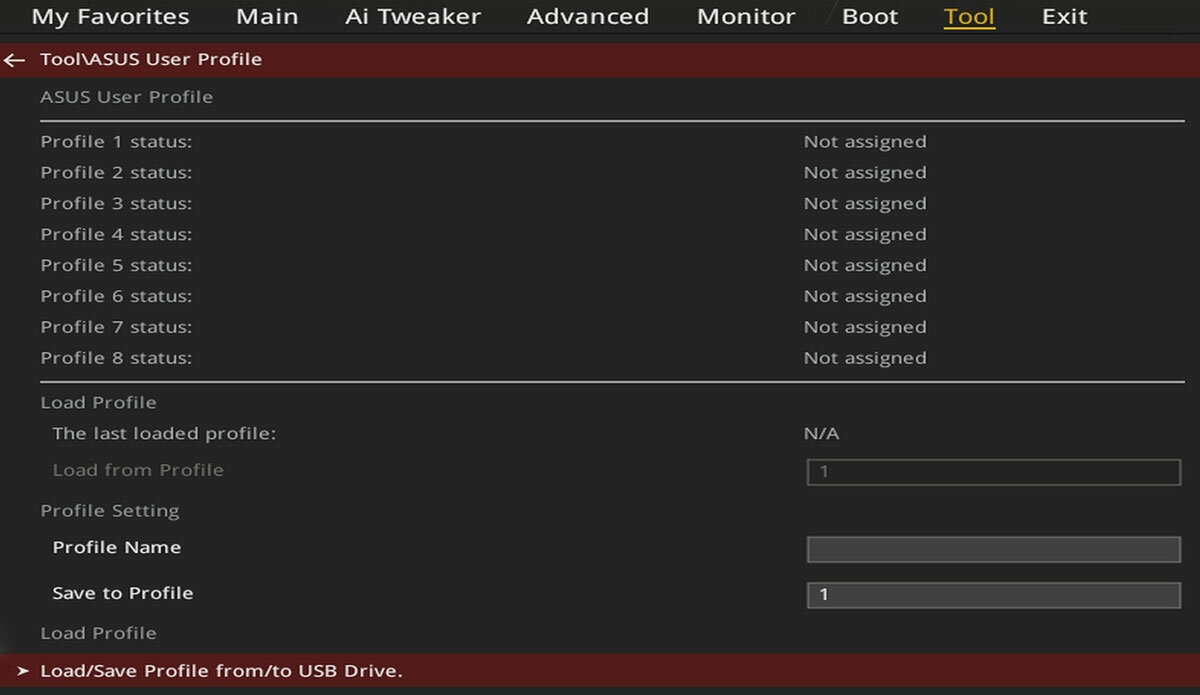Click the Profile 1 status label
Screen dimensions: 1200x695
[x=116, y=142]
